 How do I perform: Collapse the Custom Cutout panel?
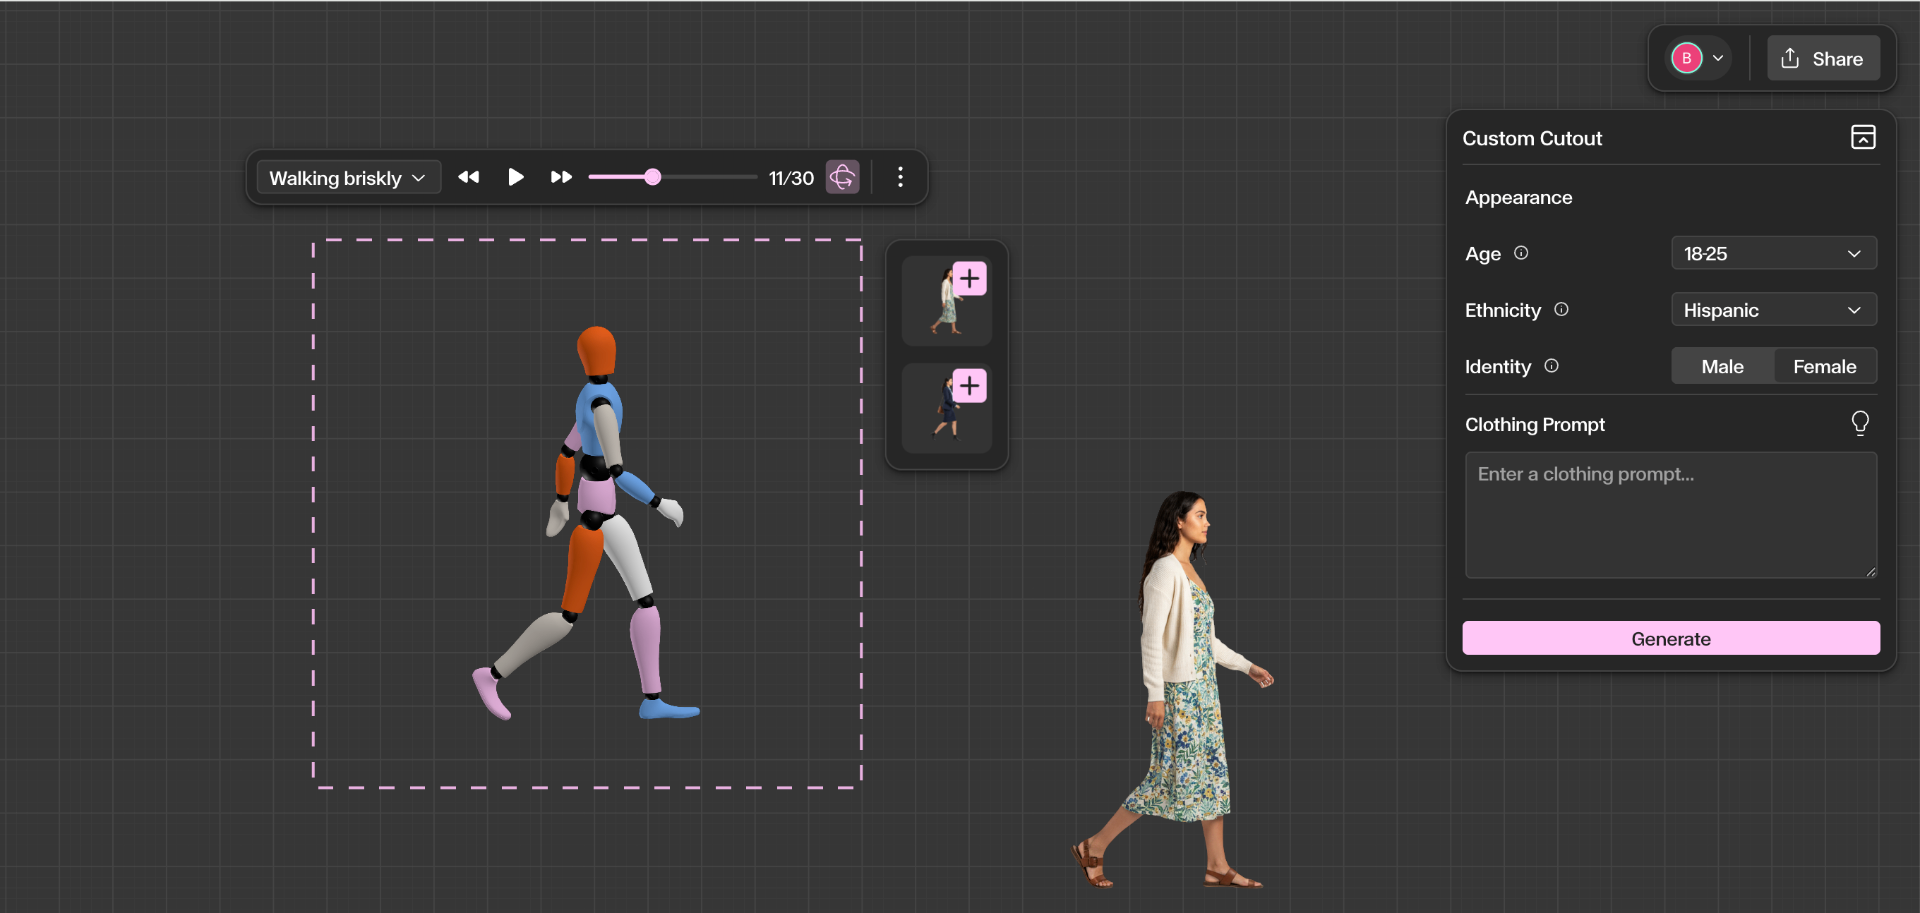coord(1864,137)
